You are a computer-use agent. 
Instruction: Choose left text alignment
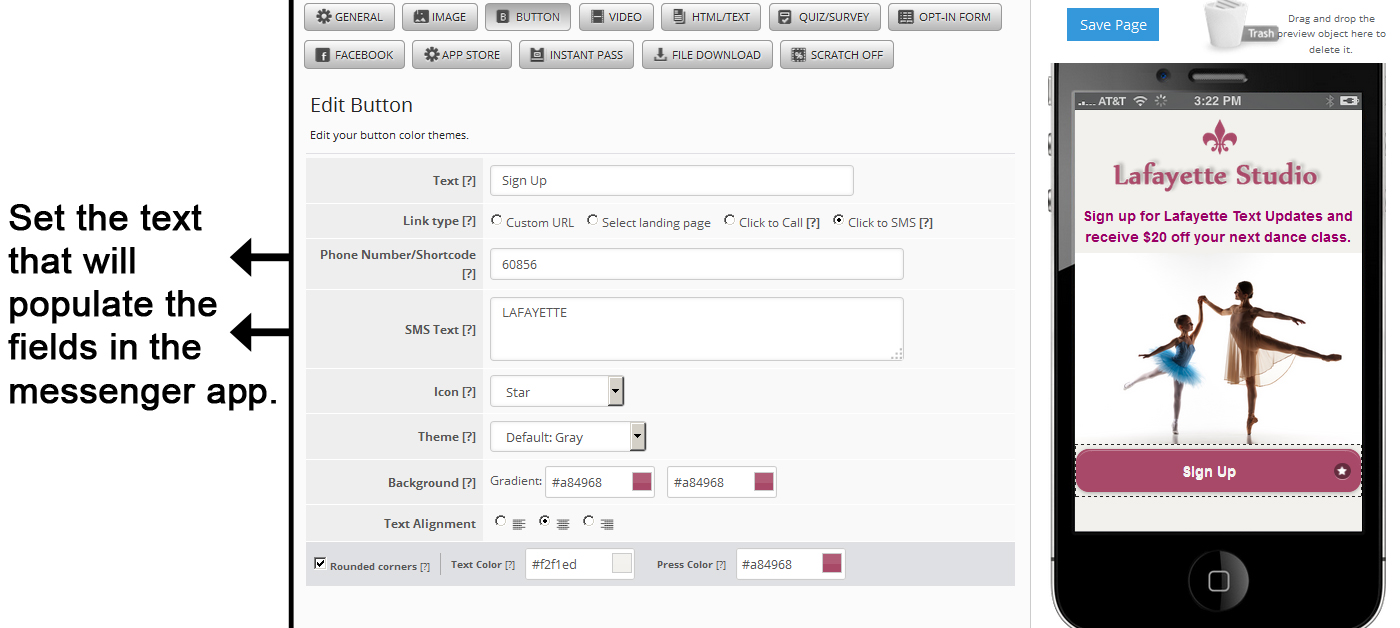click(x=501, y=521)
